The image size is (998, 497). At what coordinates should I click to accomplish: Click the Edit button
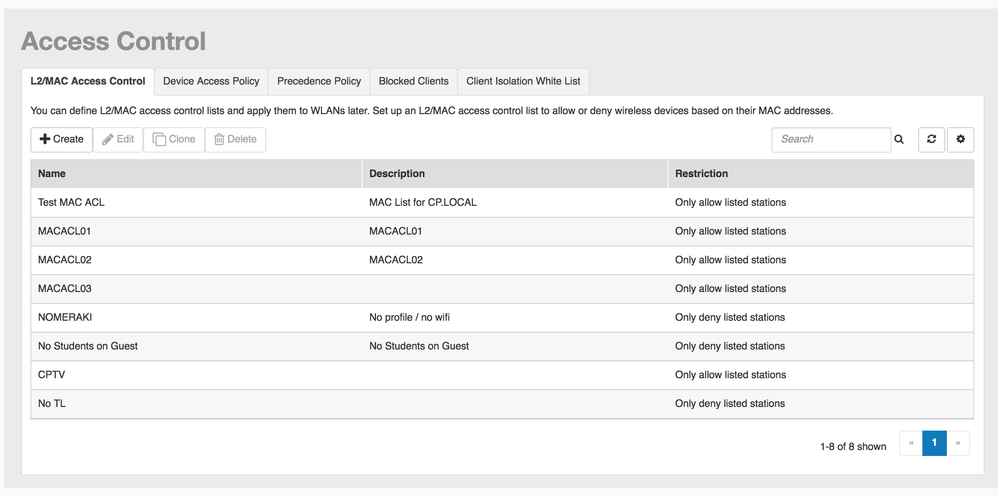(118, 140)
